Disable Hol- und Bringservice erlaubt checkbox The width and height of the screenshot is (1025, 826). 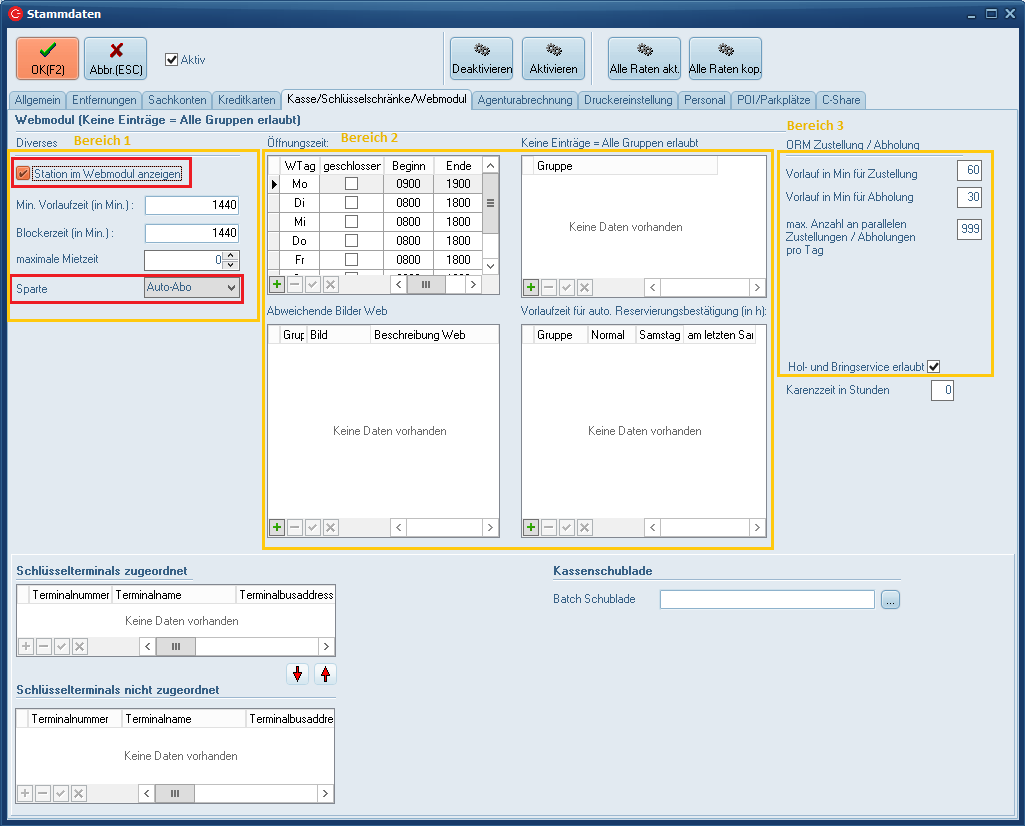pos(934,367)
